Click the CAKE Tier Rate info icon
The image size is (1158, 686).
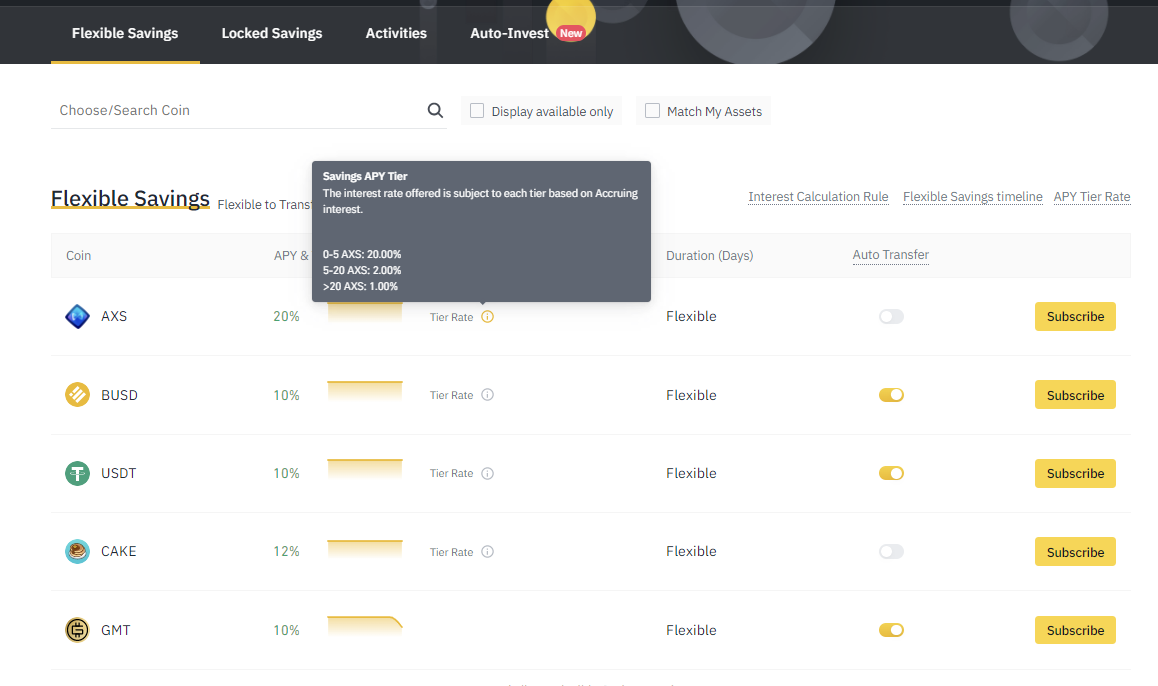(487, 552)
